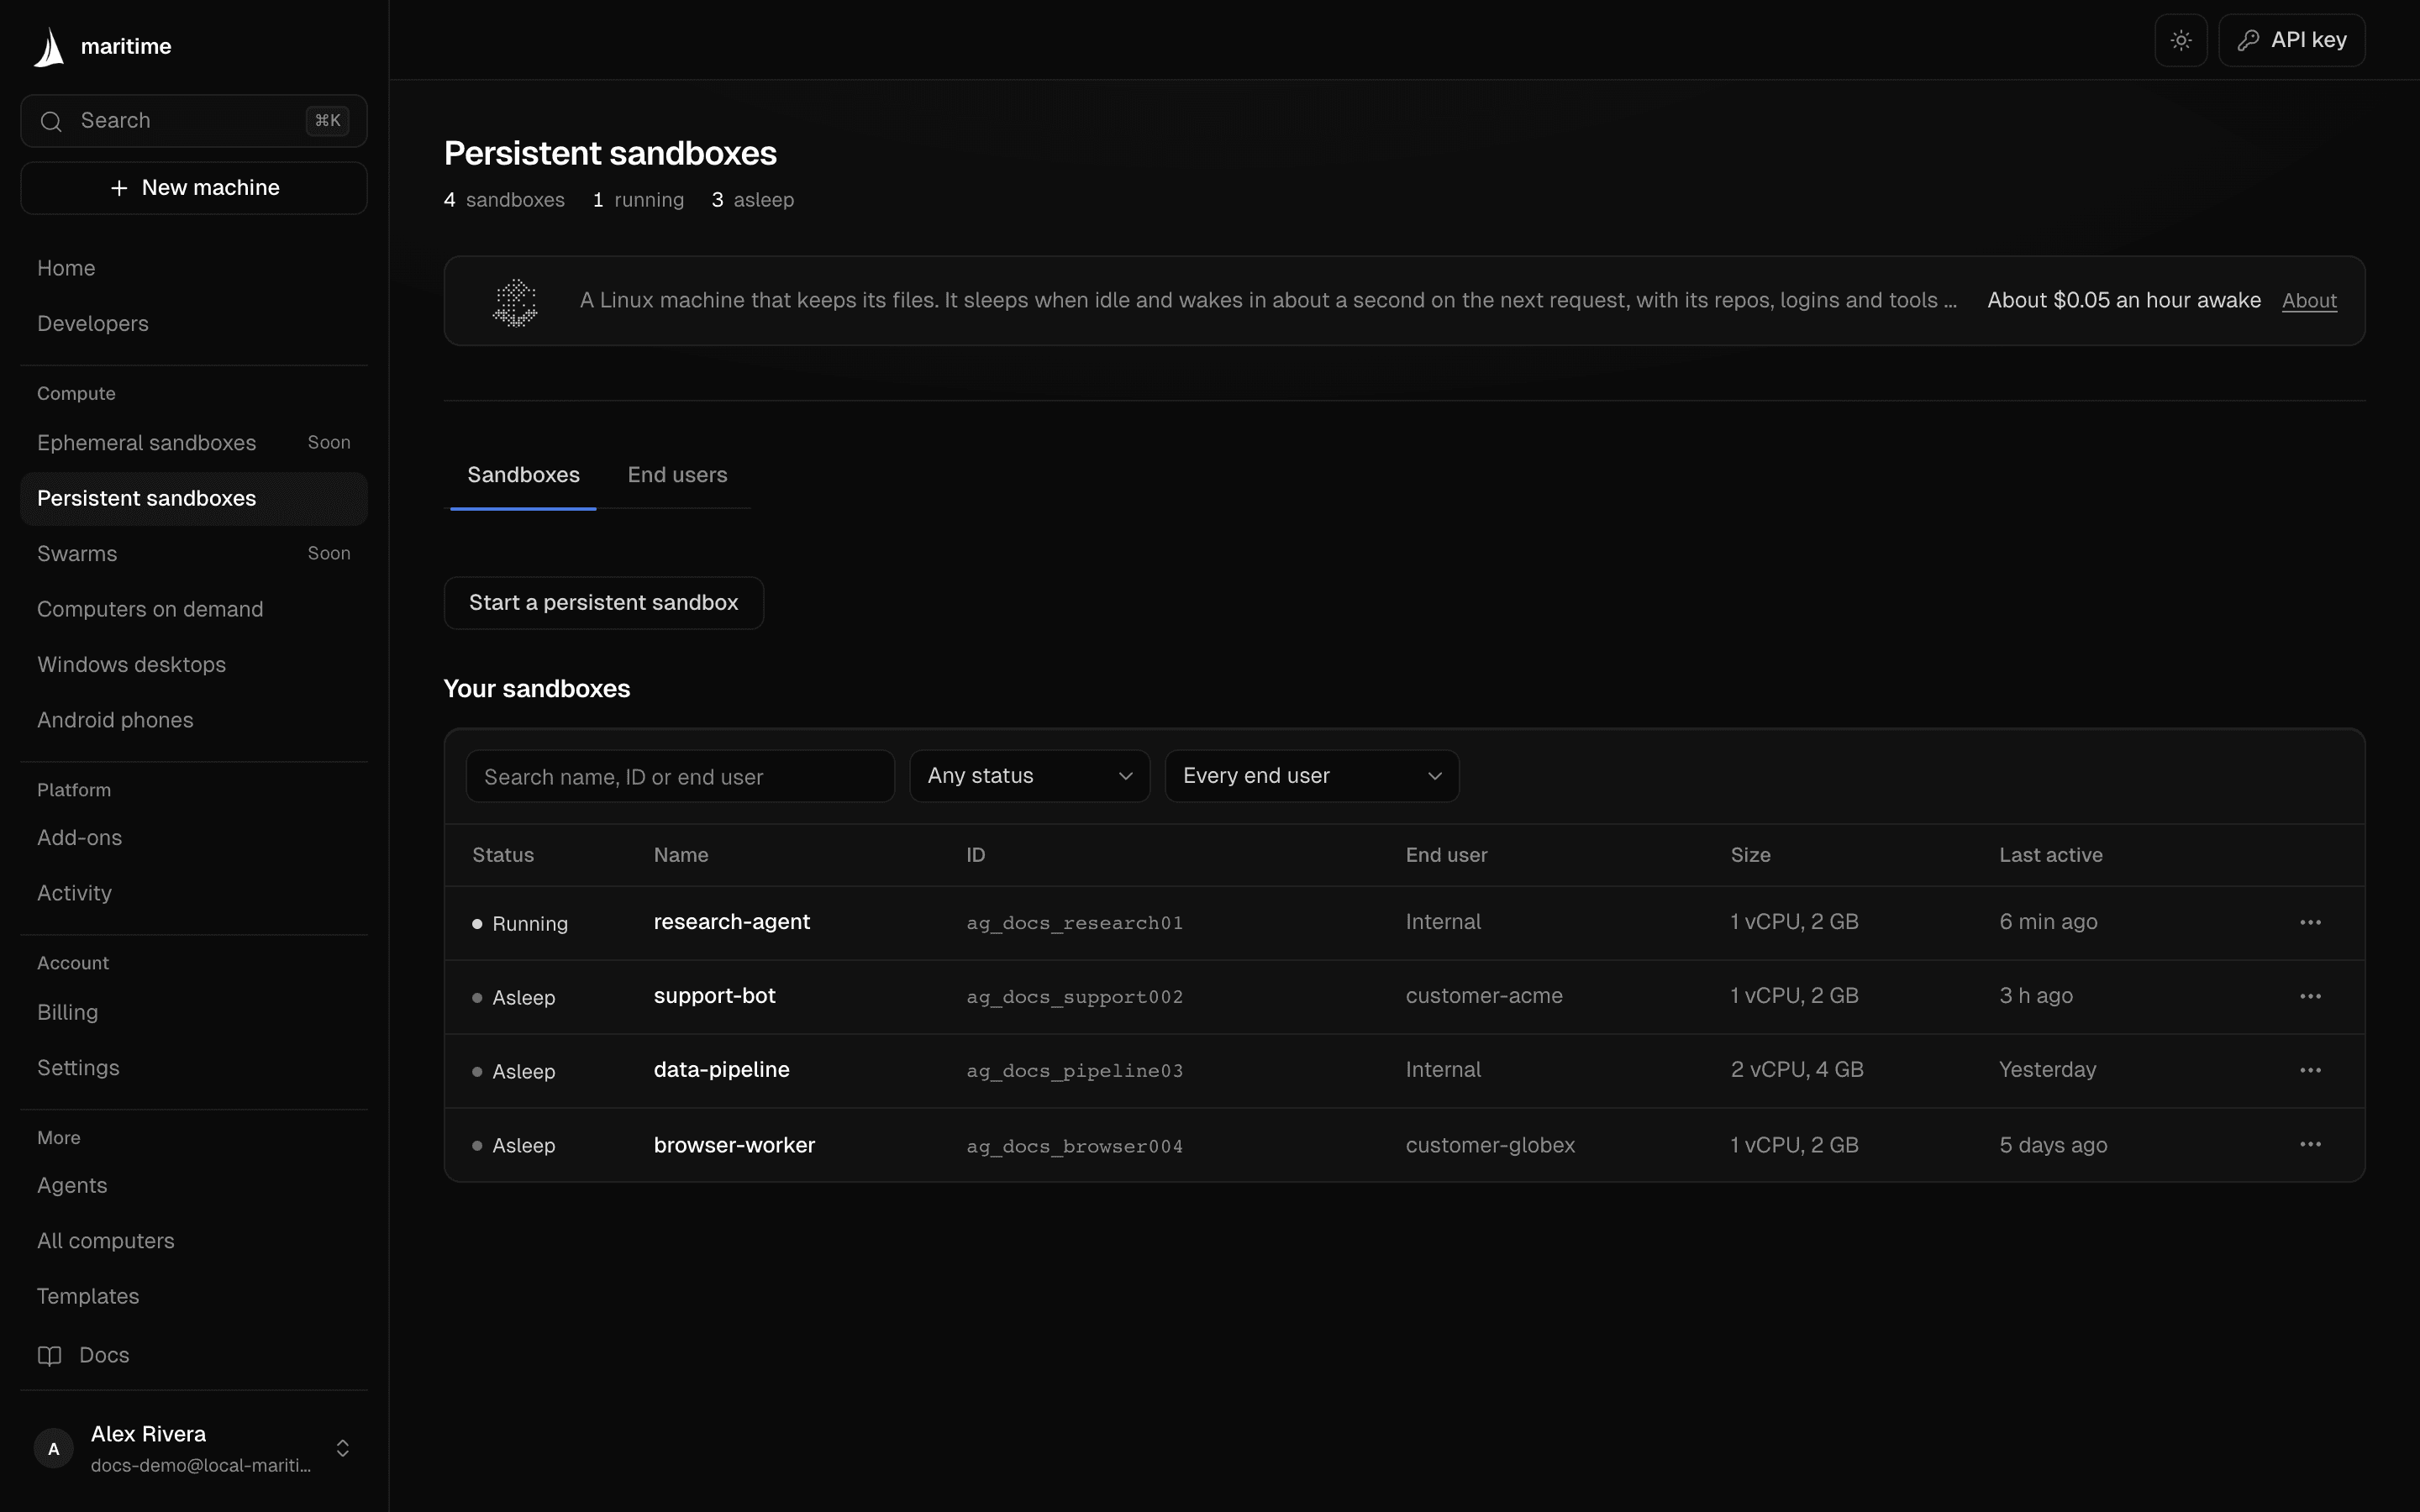
Task: Click the dotted sandbox illustration icon
Action: tap(515, 302)
